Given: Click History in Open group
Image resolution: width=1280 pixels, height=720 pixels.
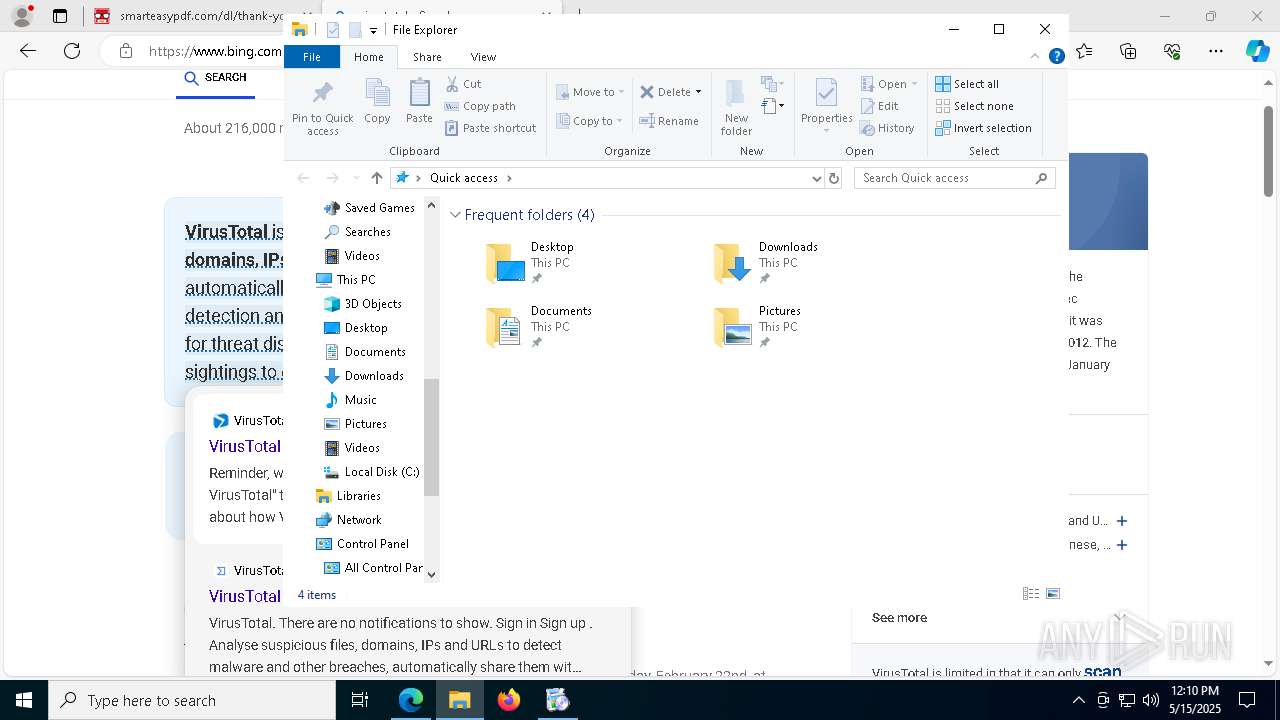Looking at the screenshot, I should coord(887,128).
